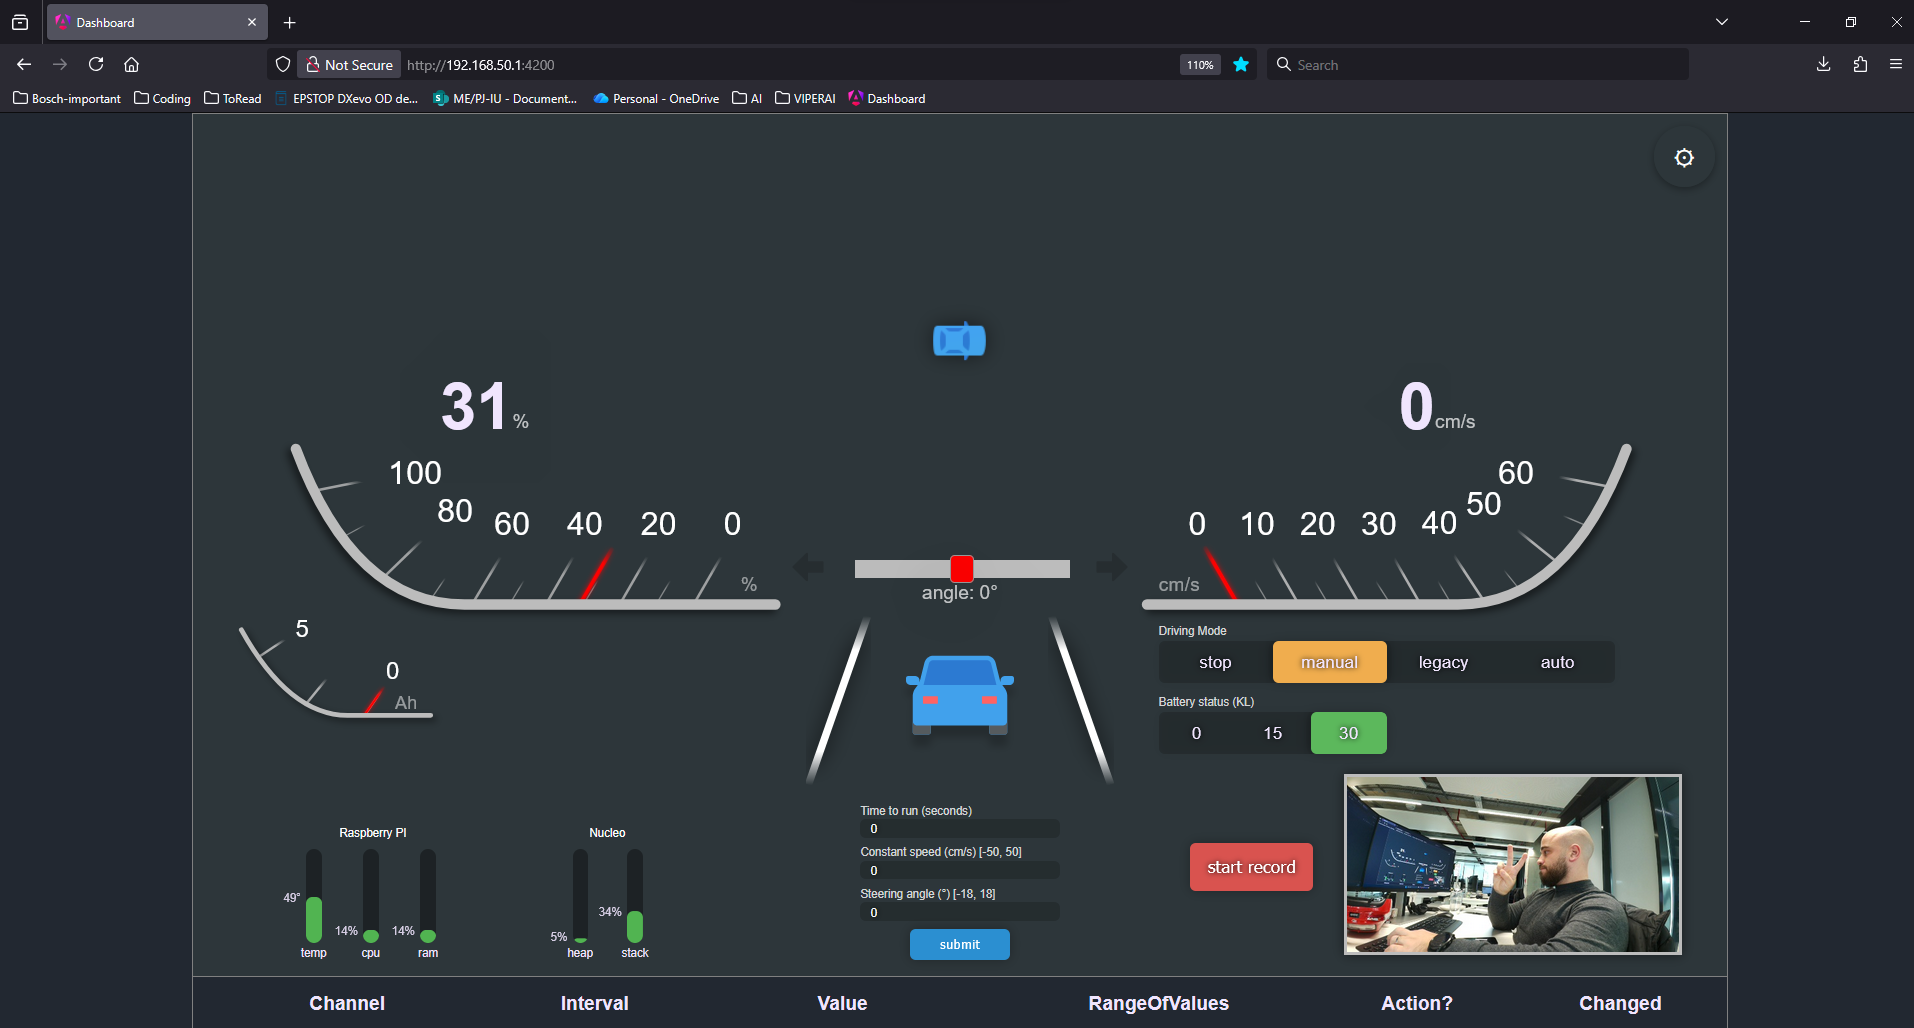Image resolution: width=1914 pixels, height=1028 pixels.
Task: Open the VIPERAI bookmarks folder
Action: click(805, 99)
